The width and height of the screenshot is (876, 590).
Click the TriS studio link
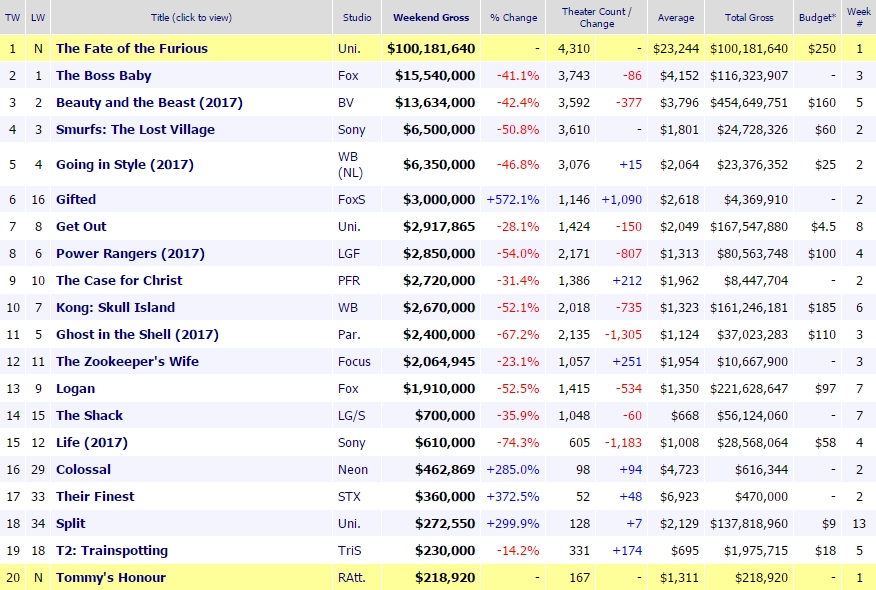350,551
